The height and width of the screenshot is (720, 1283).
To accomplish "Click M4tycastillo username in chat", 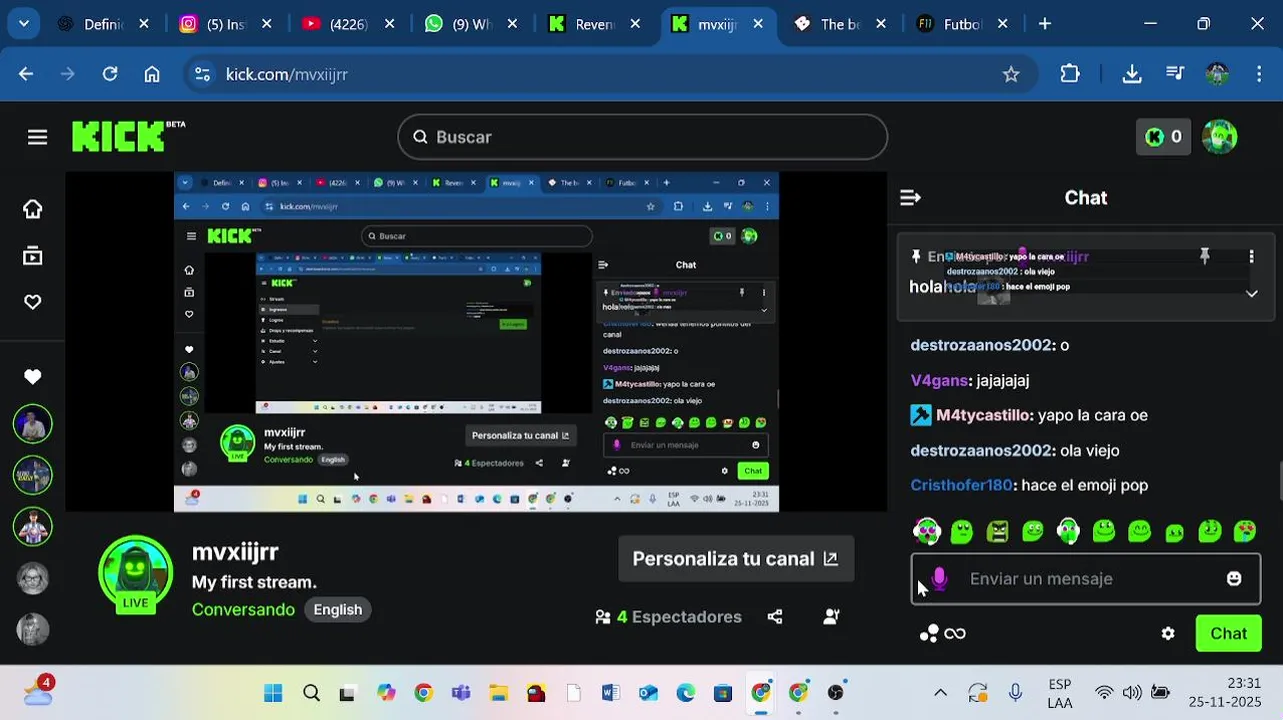I will 984,415.
